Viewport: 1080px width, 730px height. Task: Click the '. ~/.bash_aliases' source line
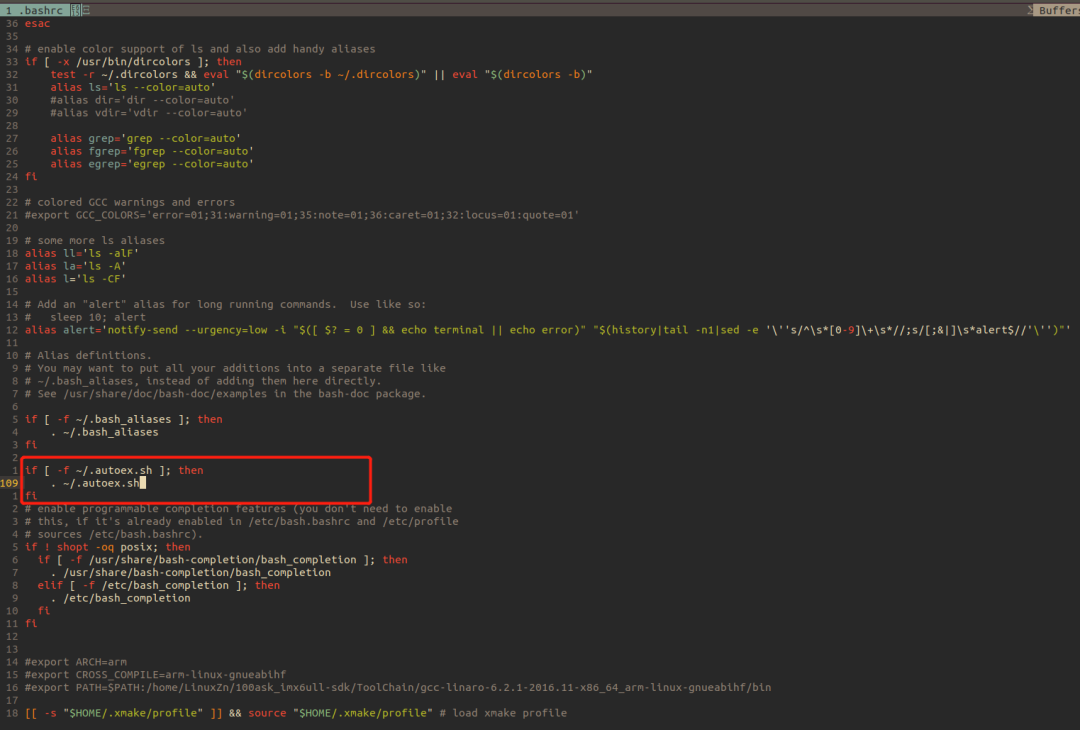tap(104, 432)
